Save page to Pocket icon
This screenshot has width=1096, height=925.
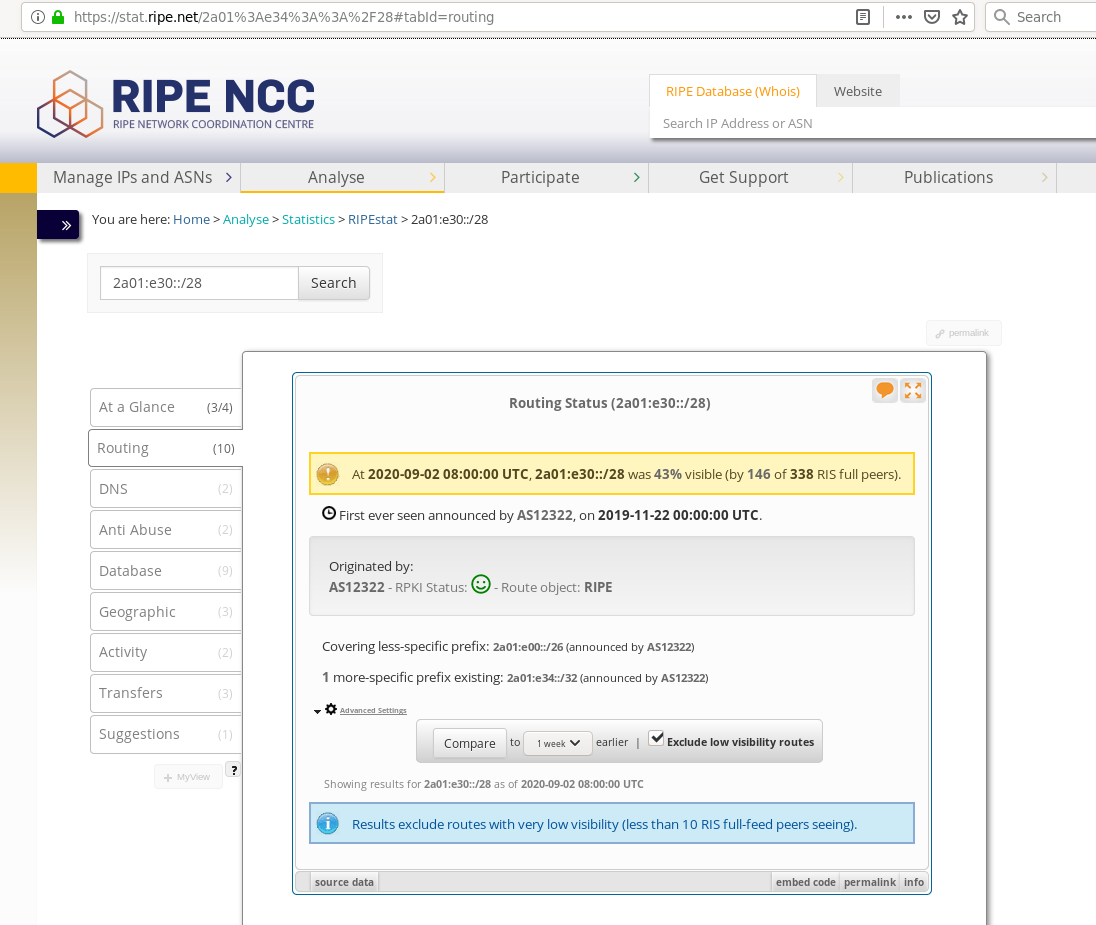pos(932,17)
